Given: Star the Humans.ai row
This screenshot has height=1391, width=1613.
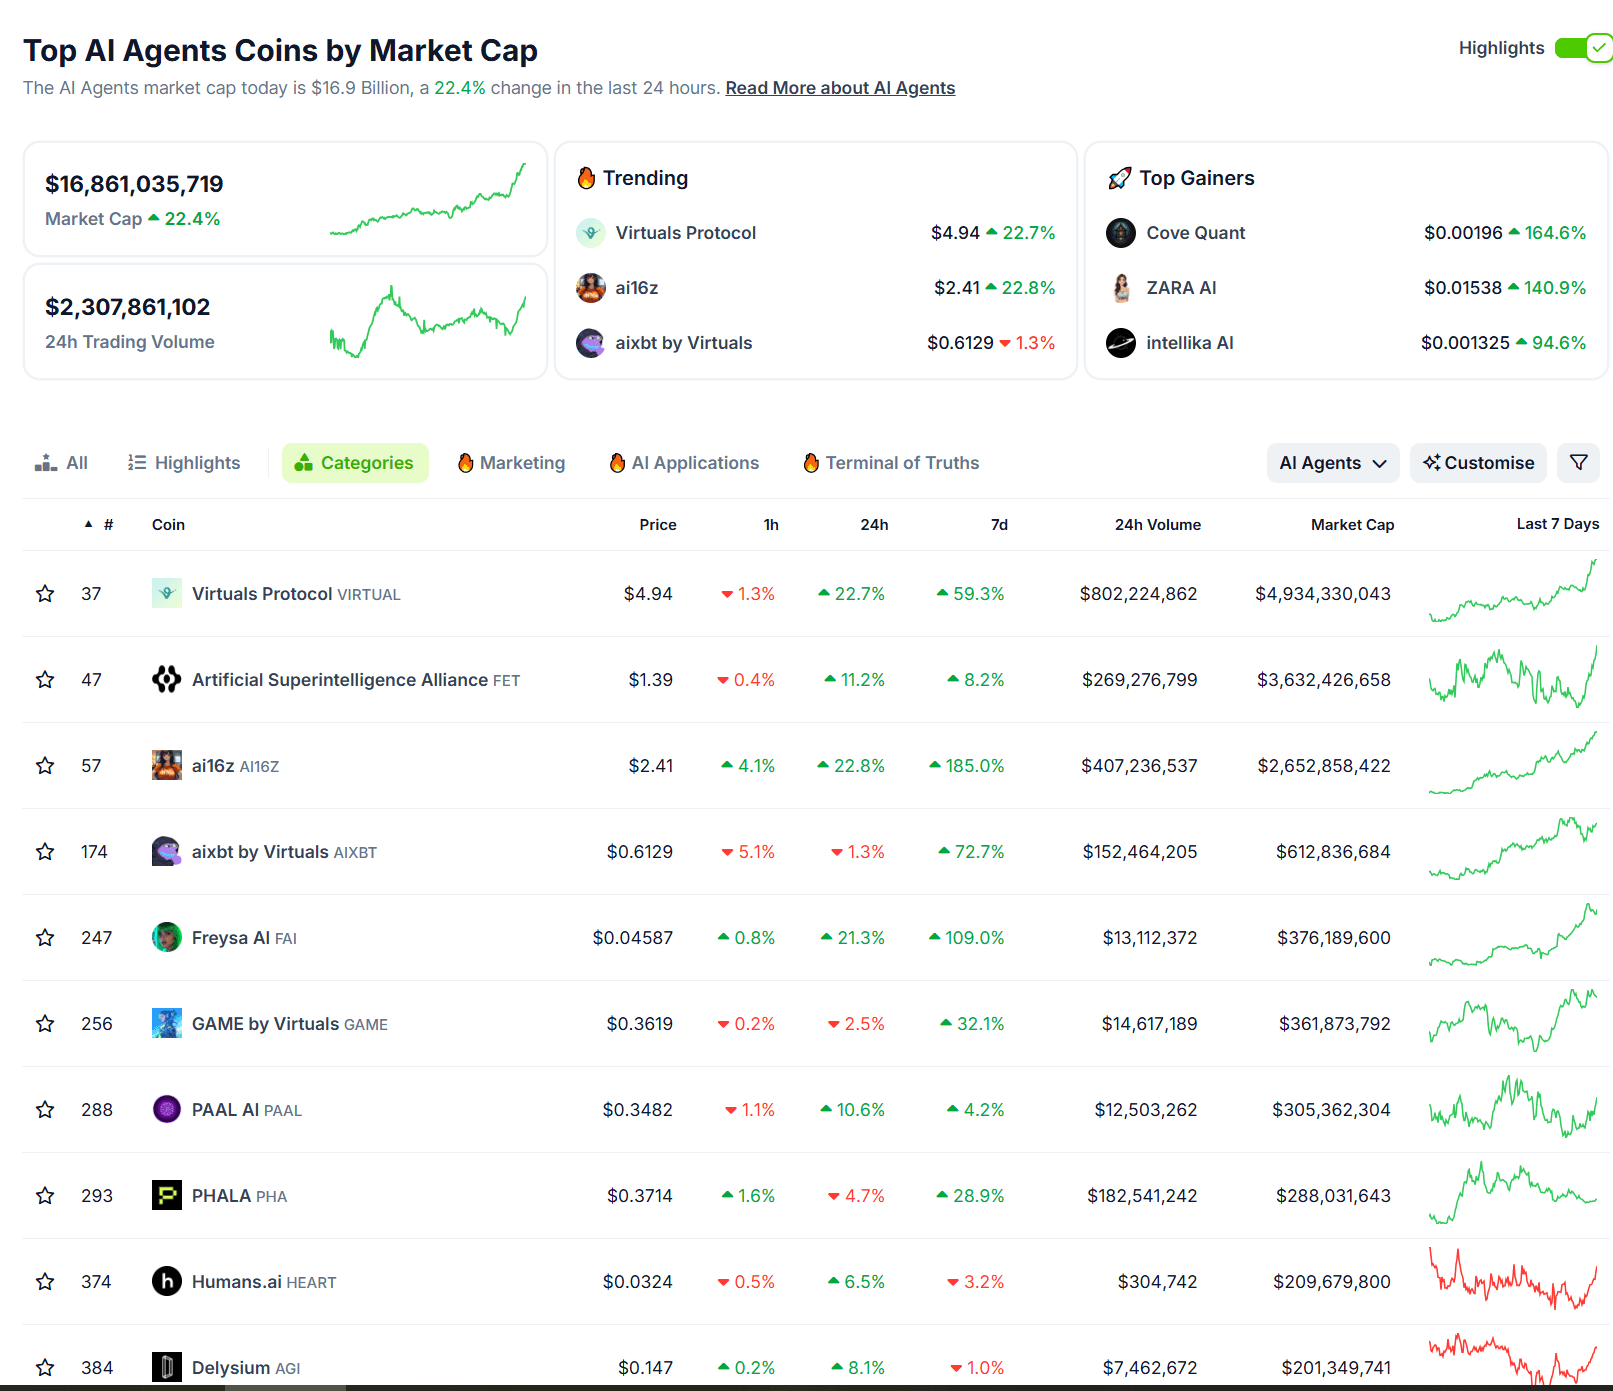Looking at the screenshot, I should click(x=45, y=1282).
